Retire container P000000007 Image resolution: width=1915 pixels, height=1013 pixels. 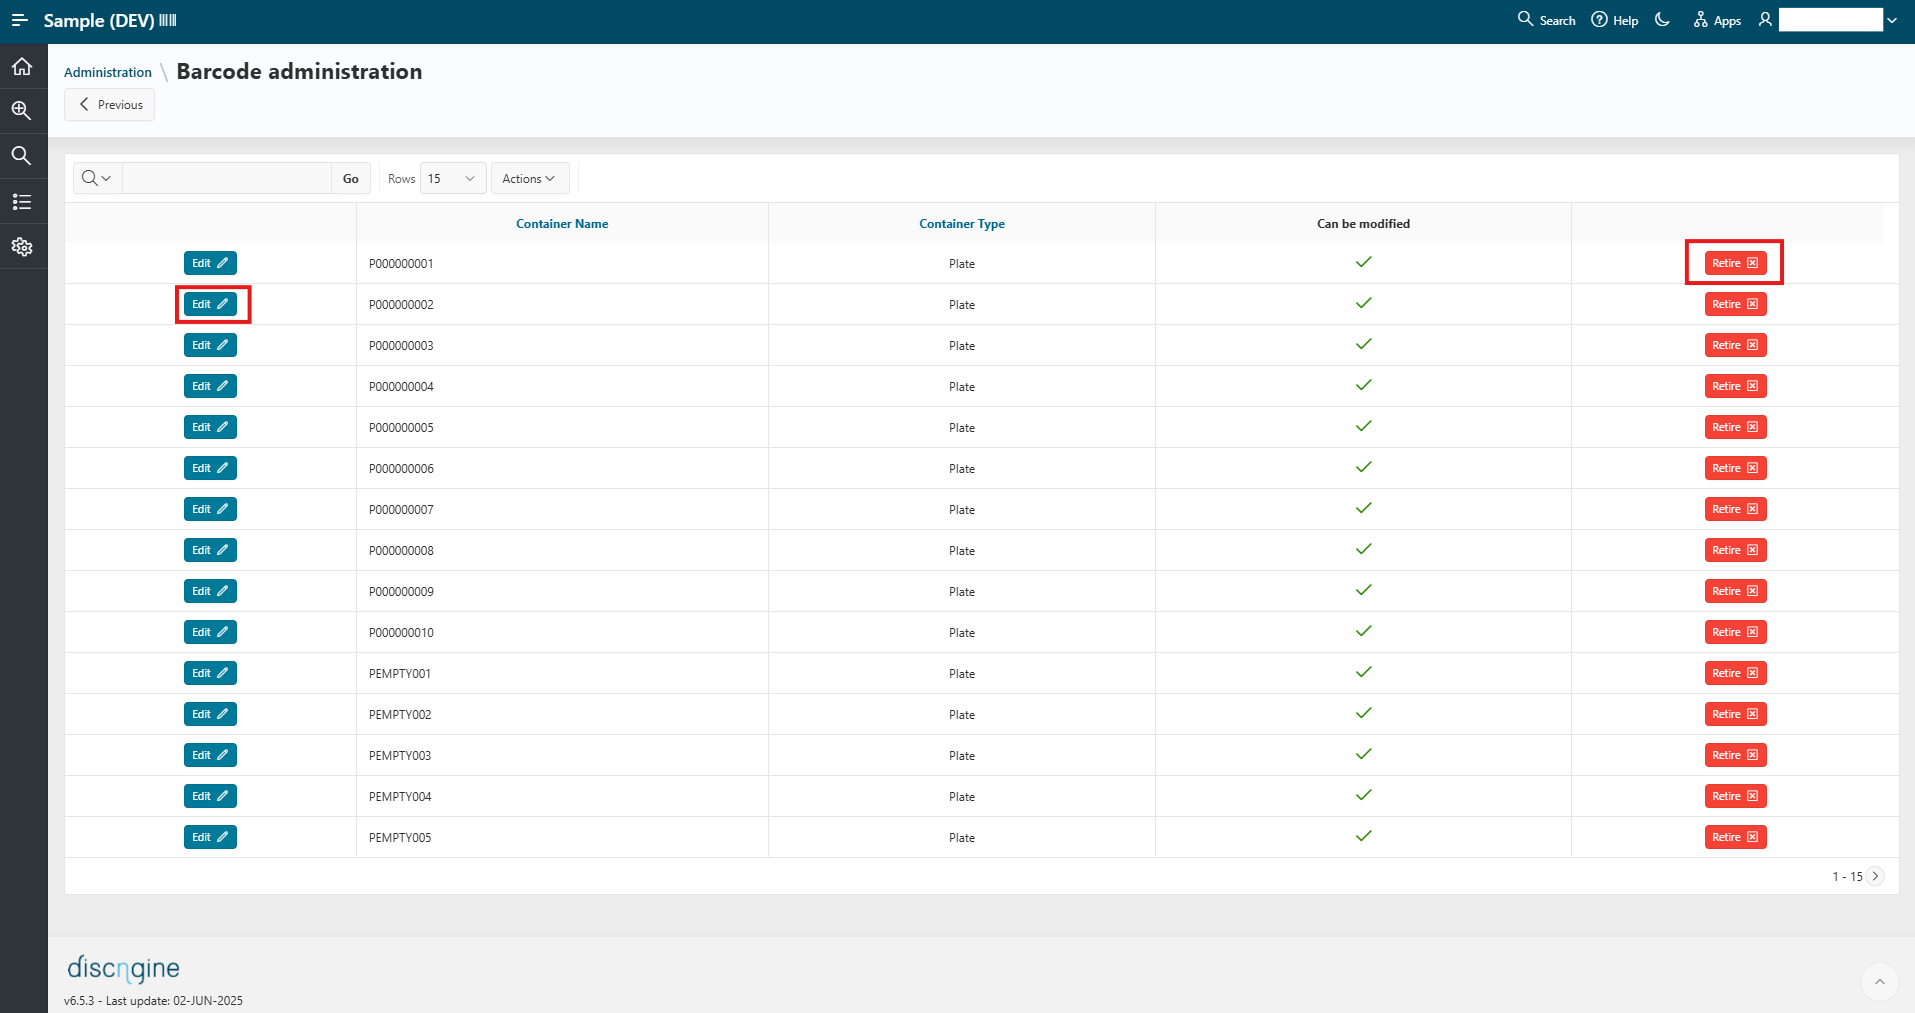tap(1735, 509)
